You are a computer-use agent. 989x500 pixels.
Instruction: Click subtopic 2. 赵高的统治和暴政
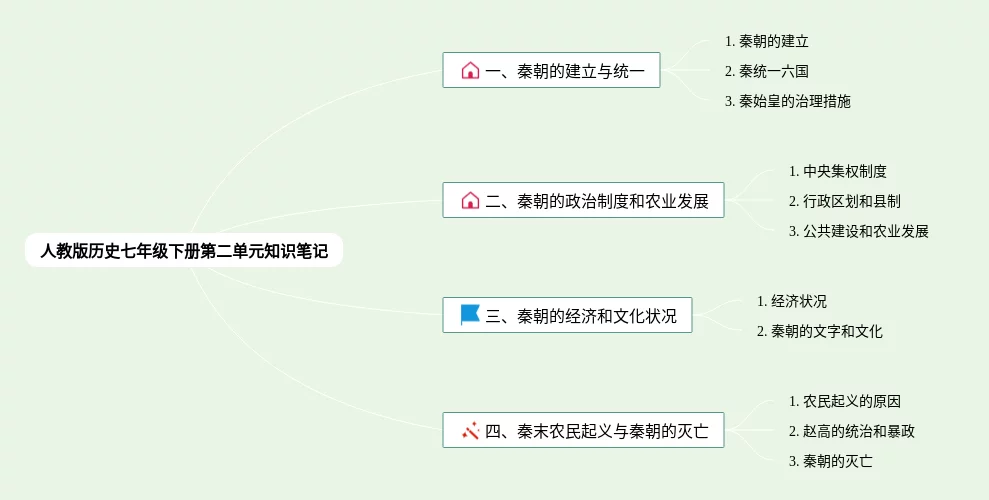[851, 431]
